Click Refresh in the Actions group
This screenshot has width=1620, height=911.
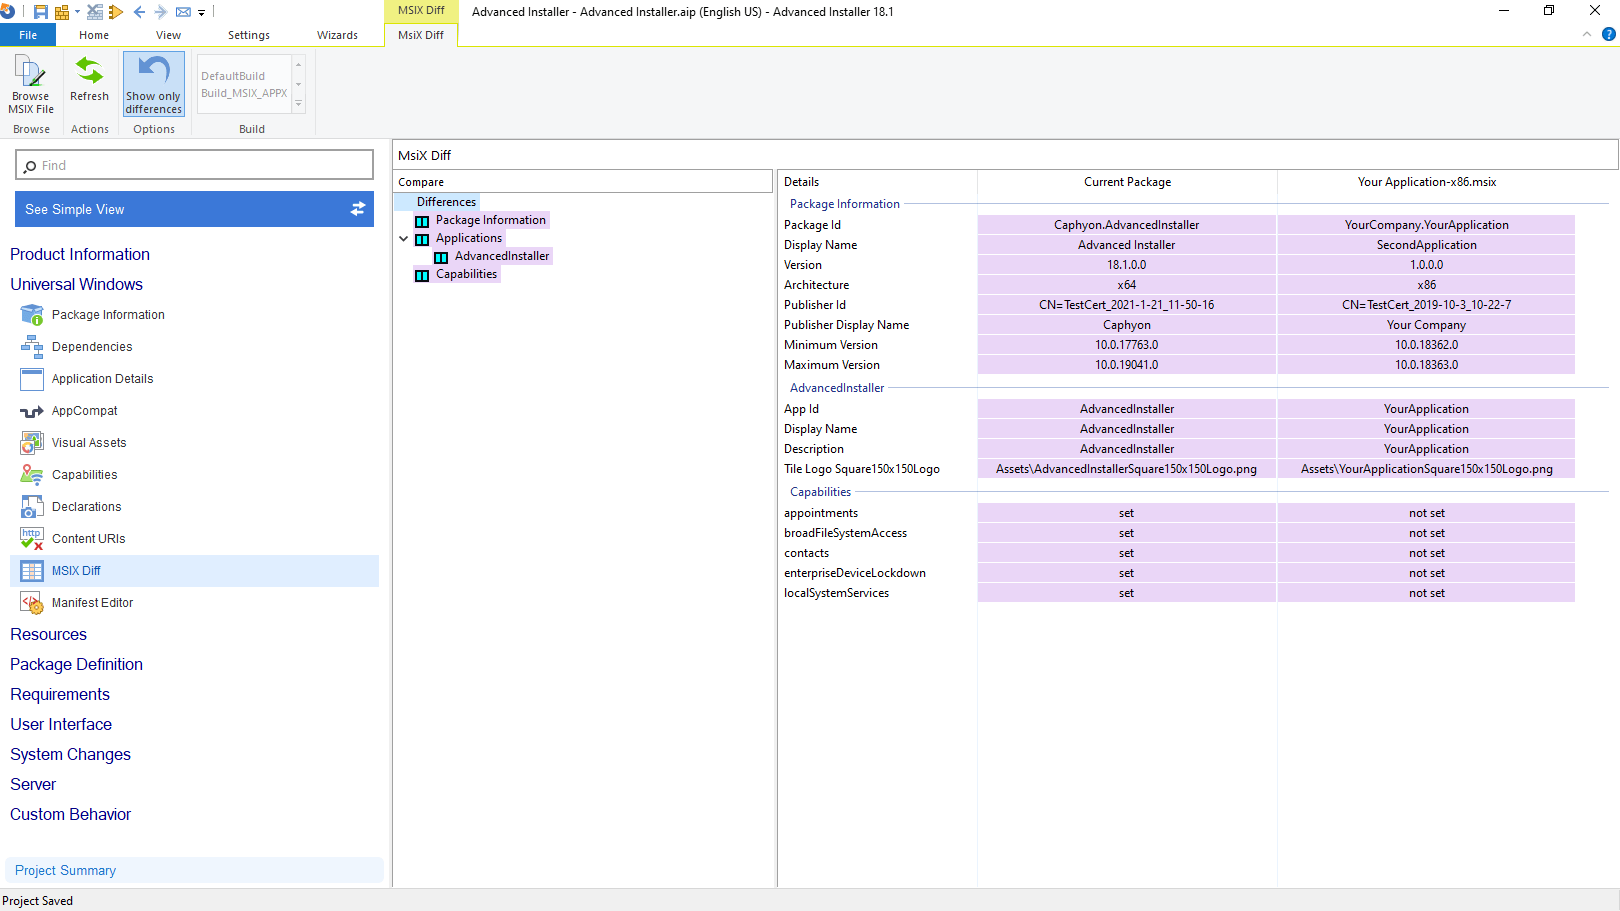tap(89, 84)
